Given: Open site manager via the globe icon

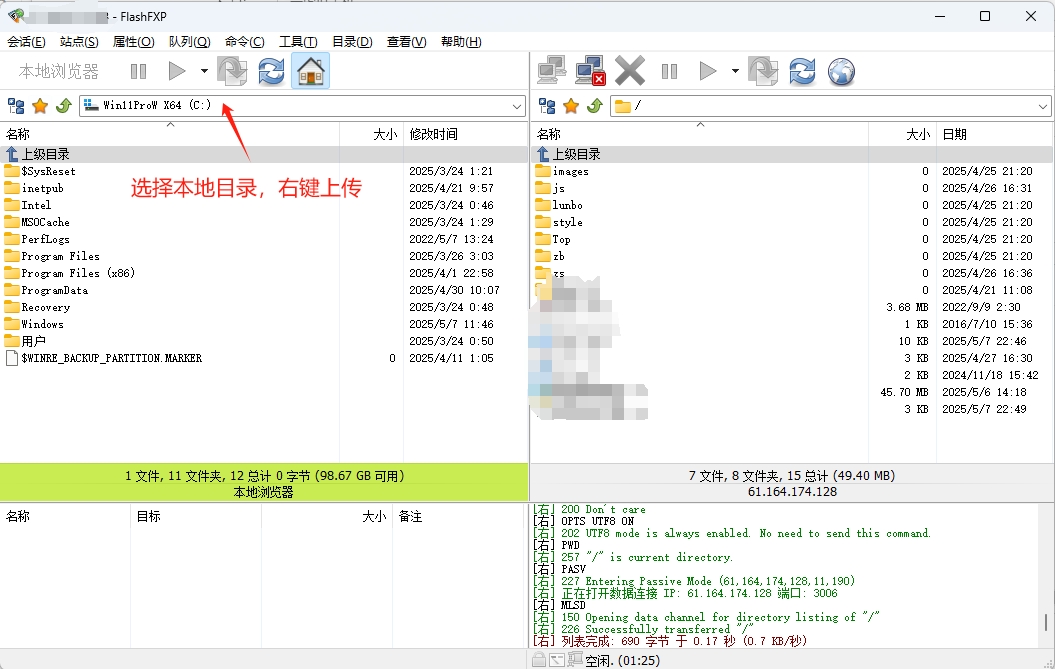Looking at the screenshot, I should (x=840, y=70).
